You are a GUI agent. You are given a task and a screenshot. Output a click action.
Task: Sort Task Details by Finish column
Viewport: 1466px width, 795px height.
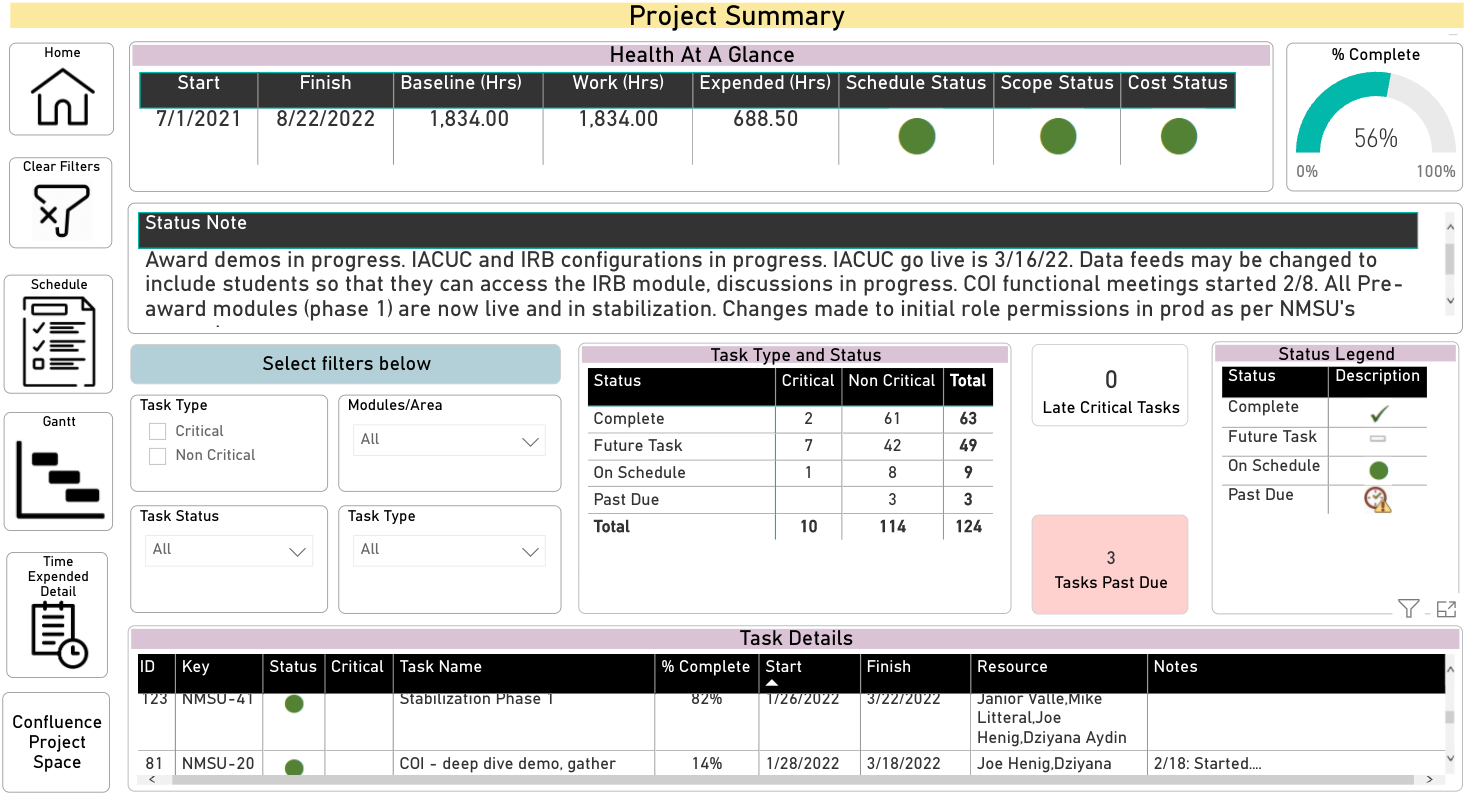tap(889, 667)
